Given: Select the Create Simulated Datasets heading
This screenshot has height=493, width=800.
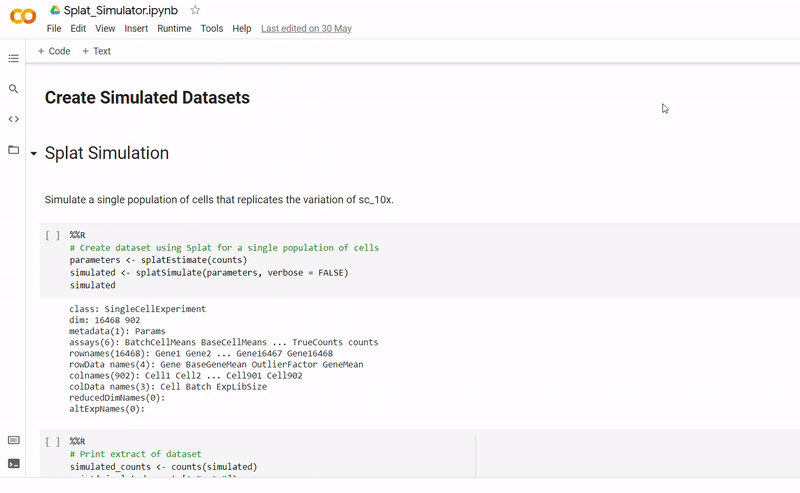Looking at the screenshot, I should 147,97.
